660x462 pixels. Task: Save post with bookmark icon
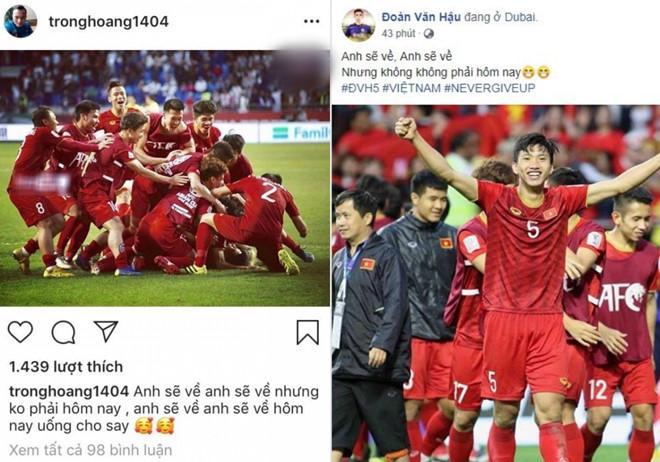[308, 332]
